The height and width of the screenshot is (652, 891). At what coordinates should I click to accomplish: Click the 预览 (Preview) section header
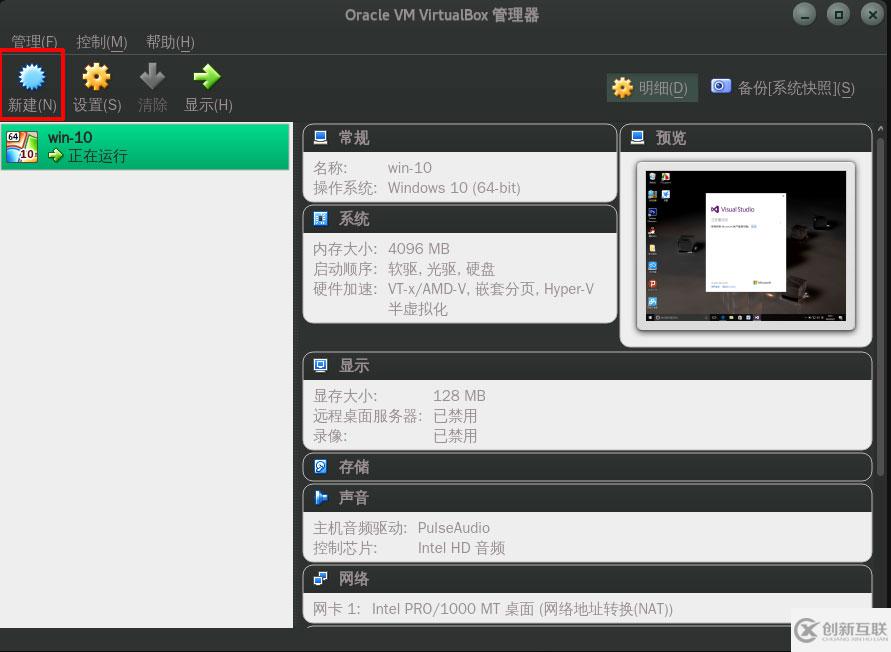tap(746, 138)
